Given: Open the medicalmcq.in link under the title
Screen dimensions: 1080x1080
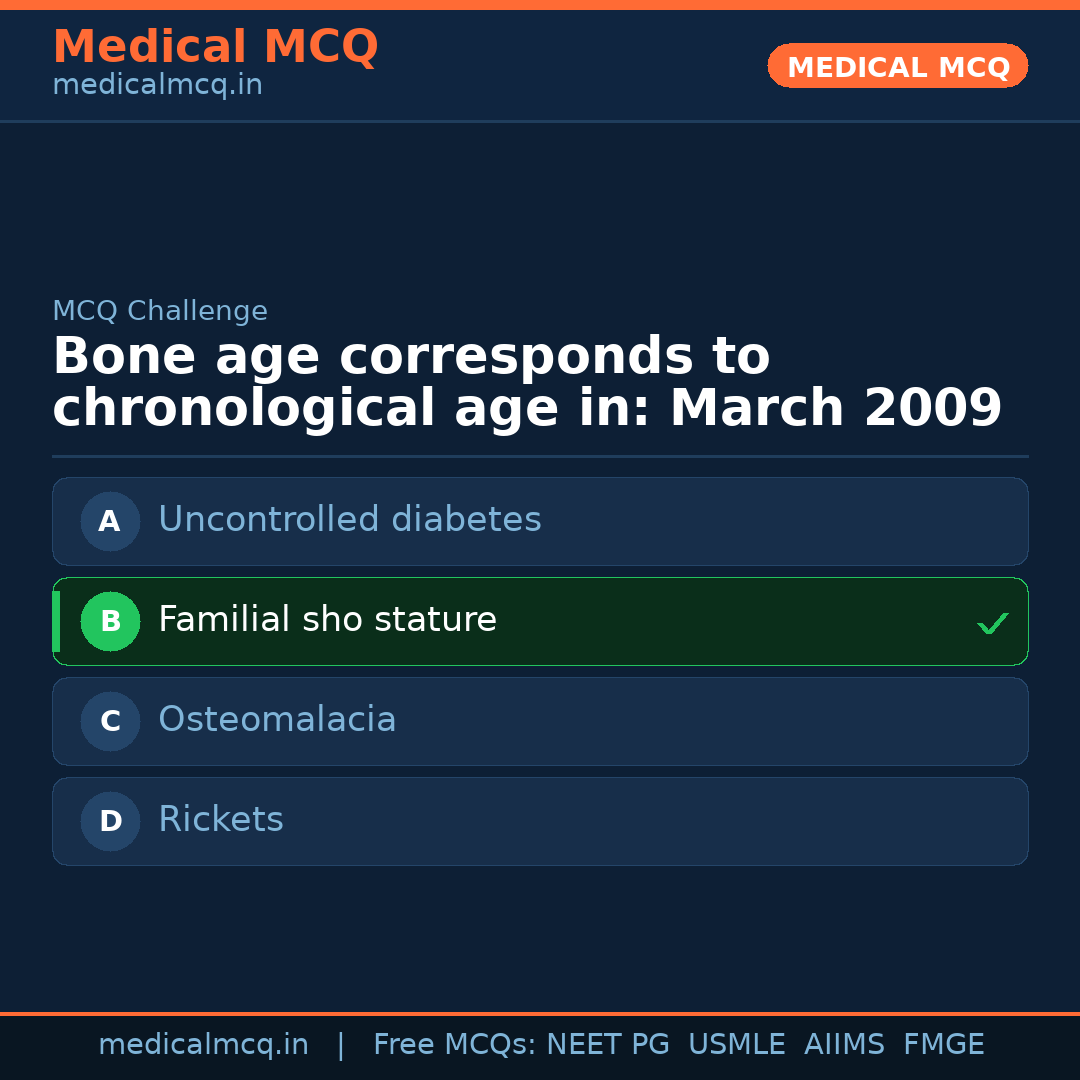Looking at the screenshot, I should pyautogui.click(x=157, y=86).
